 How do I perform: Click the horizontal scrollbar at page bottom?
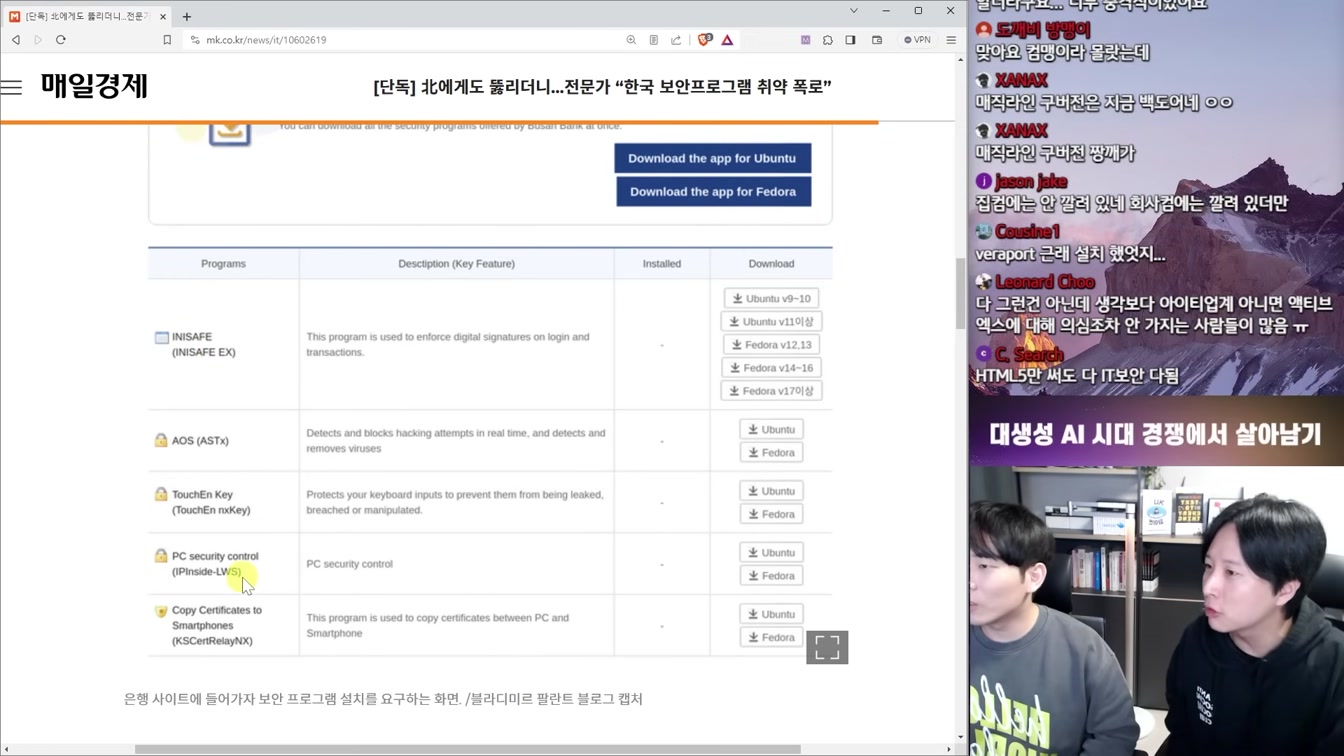click(468, 749)
